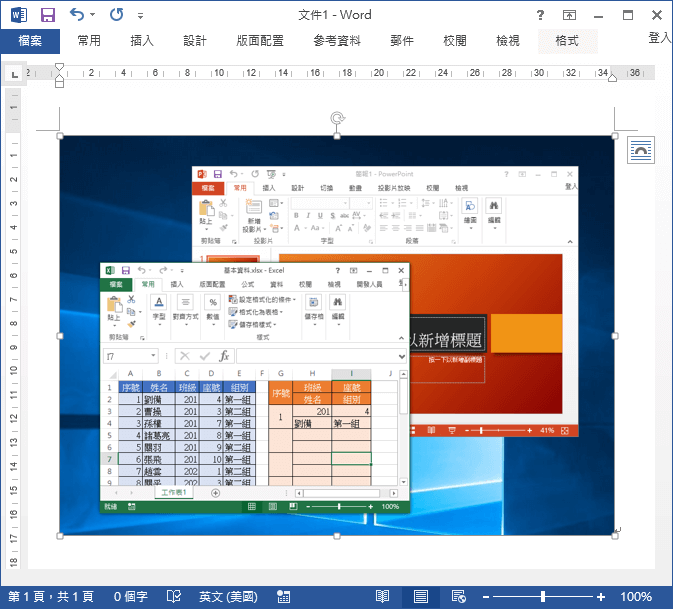
Task: Click the right indent marker on ruler
Action: point(612,78)
